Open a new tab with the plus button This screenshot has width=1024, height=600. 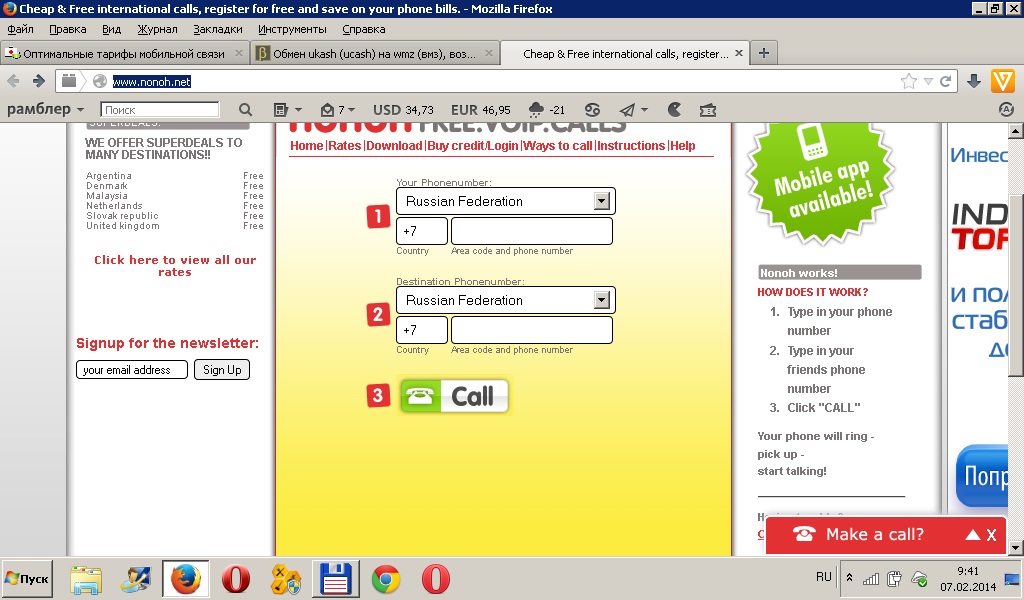[763, 54]
